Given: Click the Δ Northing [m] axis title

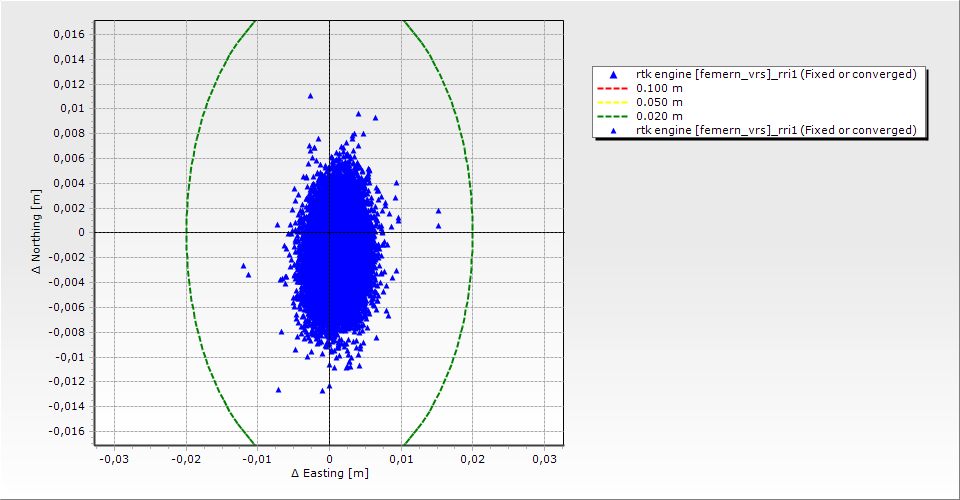Looking at the screenshot, I should (37, 232).
